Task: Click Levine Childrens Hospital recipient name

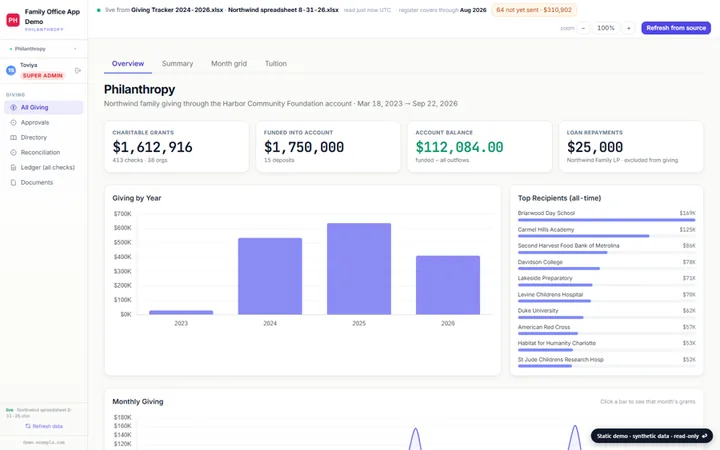Action: [x=550, y=294]
